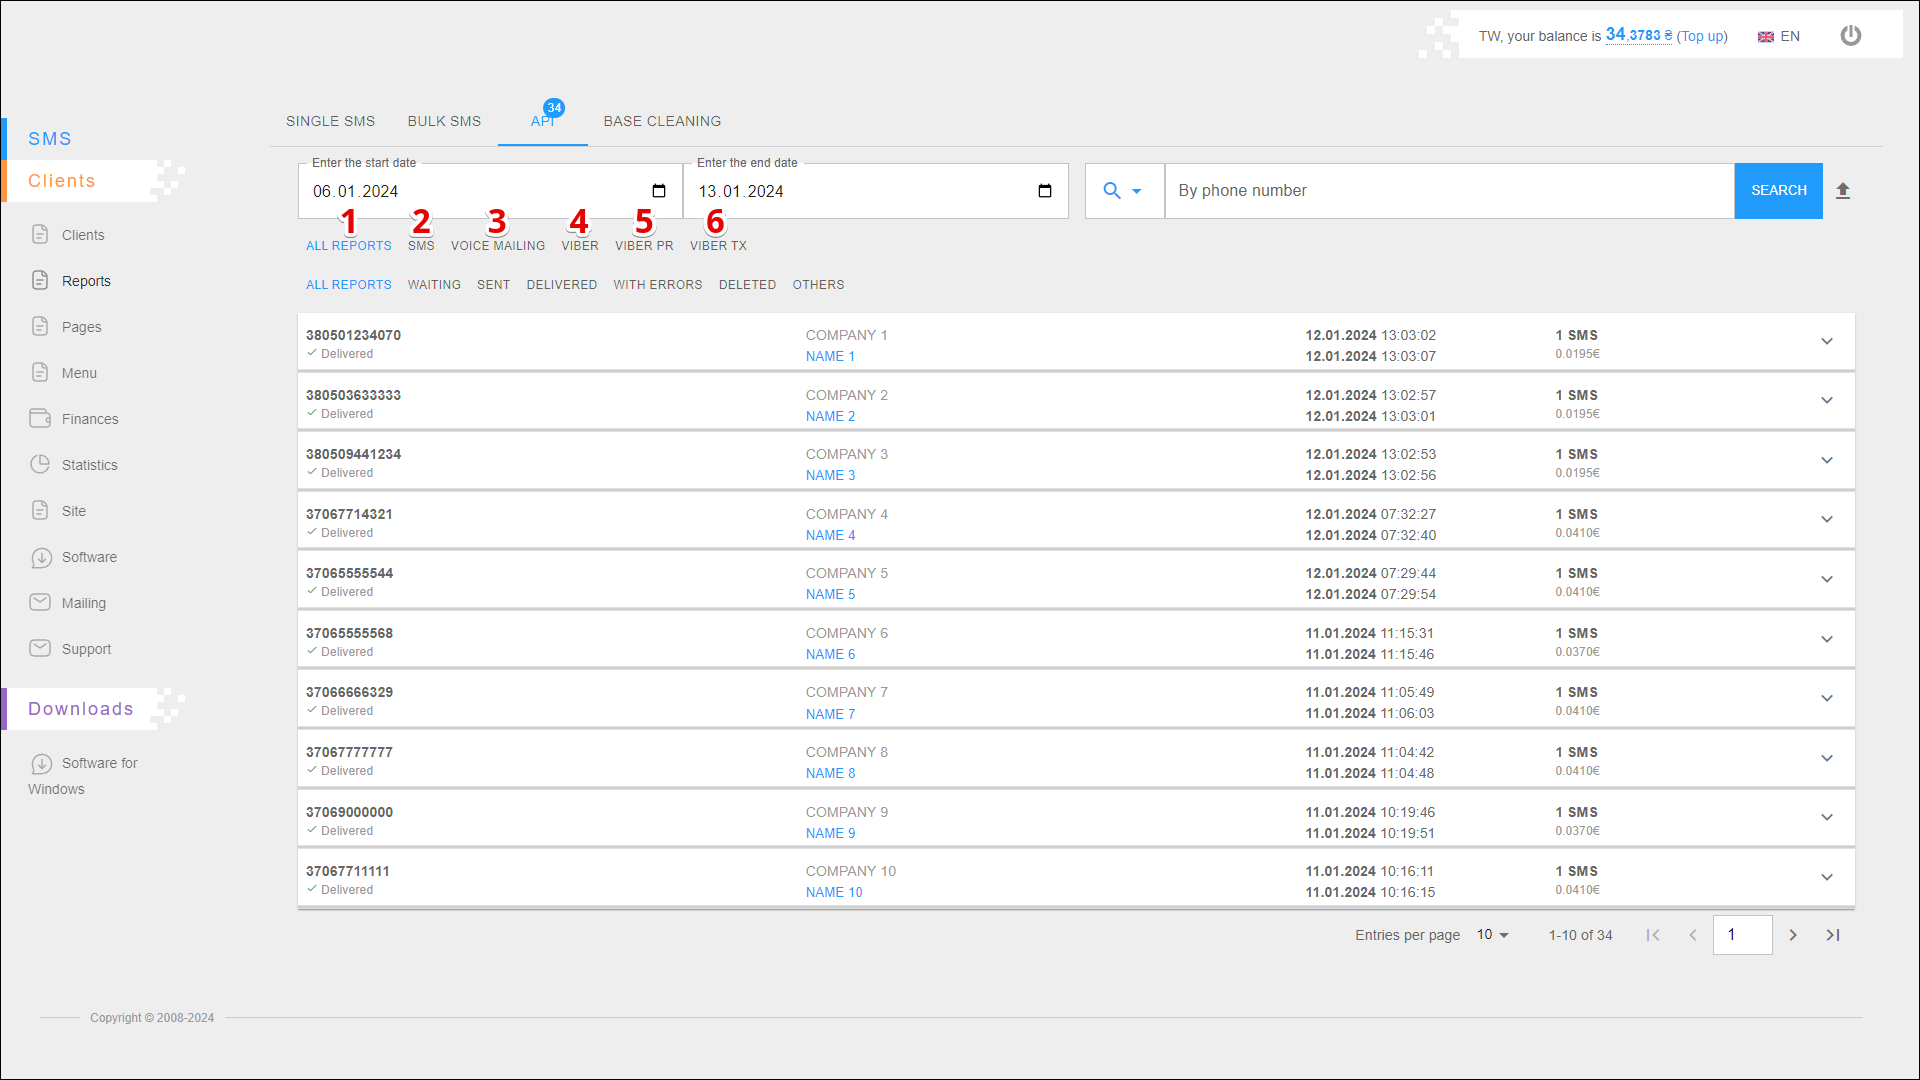Open the entries per page dropdown
This screenshot has height=1080, width=1920.
coord(1492,935)
